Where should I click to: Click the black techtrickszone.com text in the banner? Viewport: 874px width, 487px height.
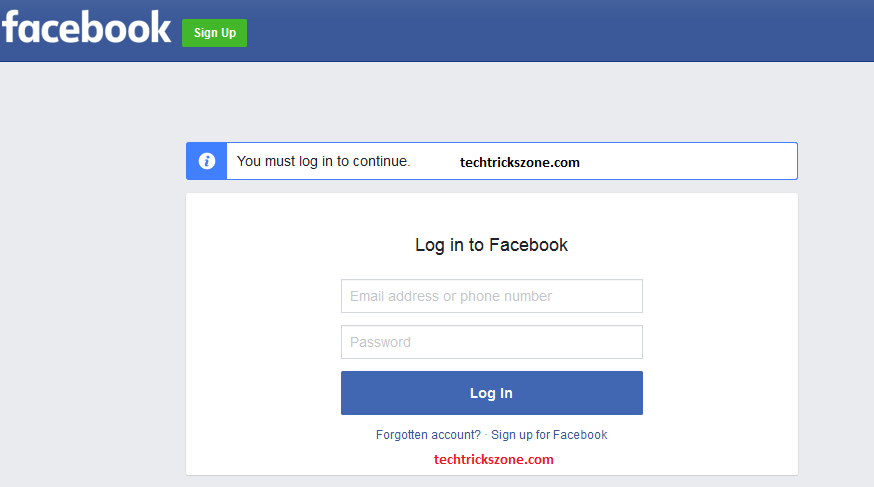point(519,162)
